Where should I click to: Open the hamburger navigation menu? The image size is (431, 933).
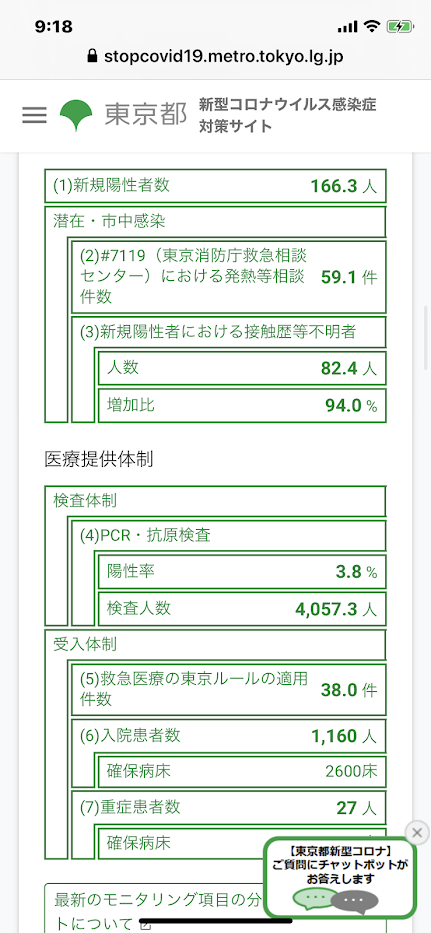point(35,115)
